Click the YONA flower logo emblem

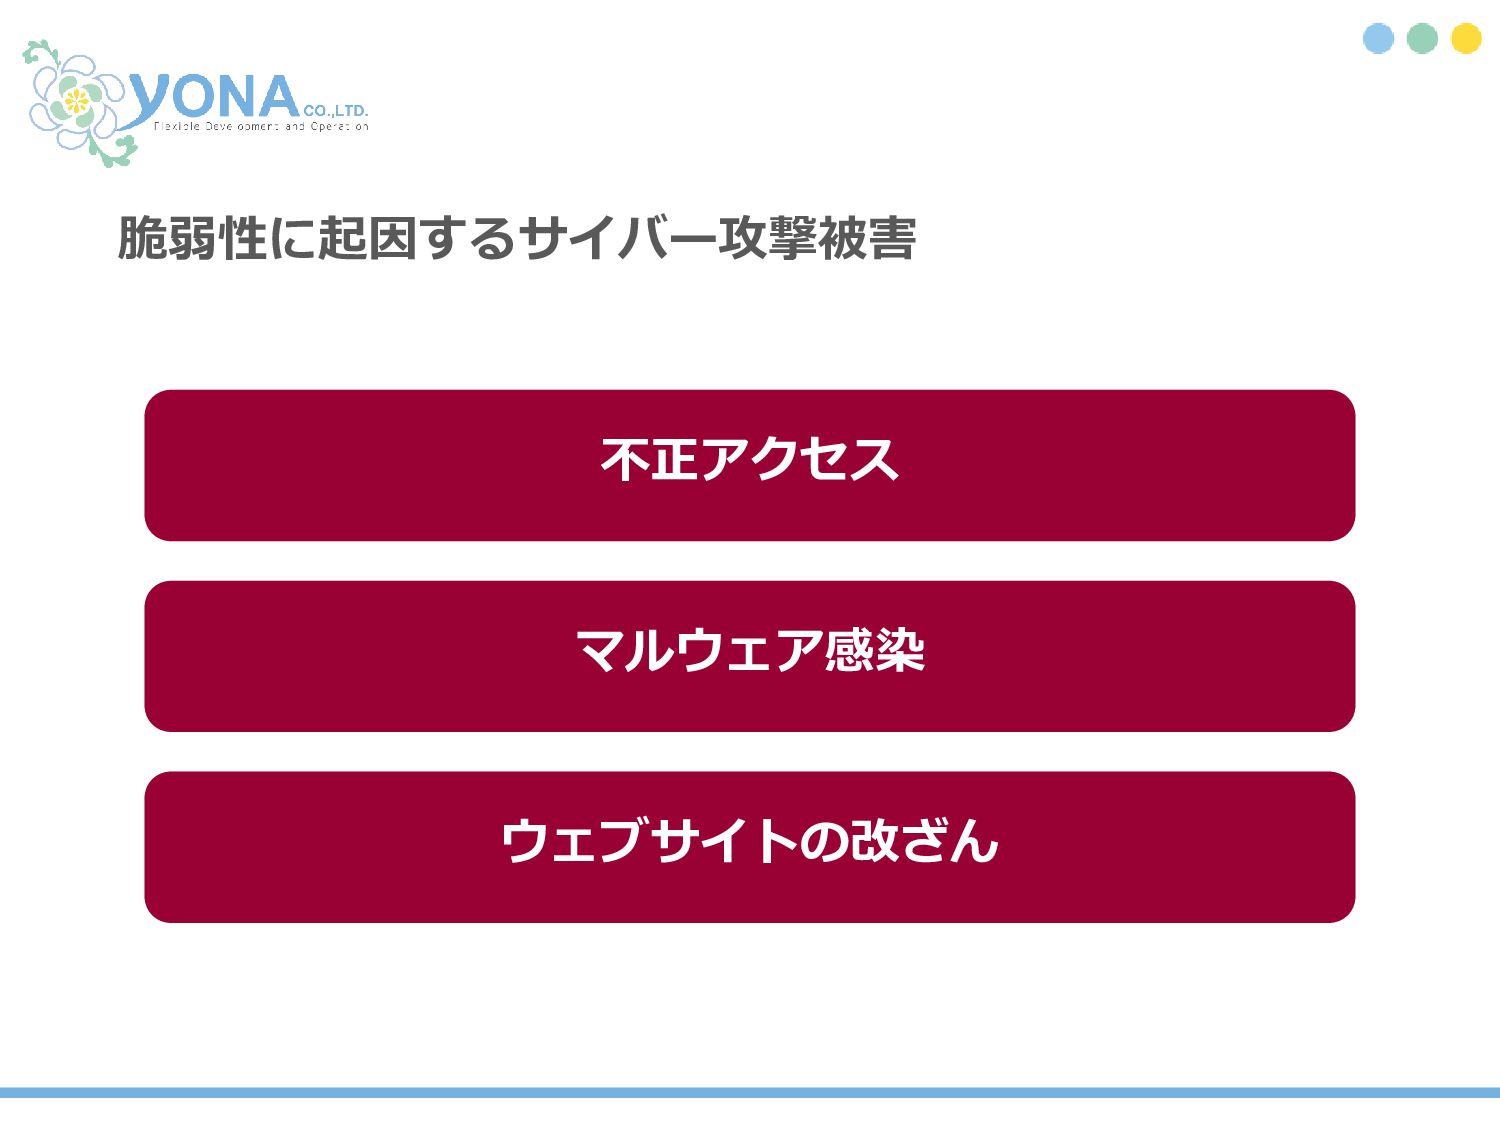(x=80, y=103)
